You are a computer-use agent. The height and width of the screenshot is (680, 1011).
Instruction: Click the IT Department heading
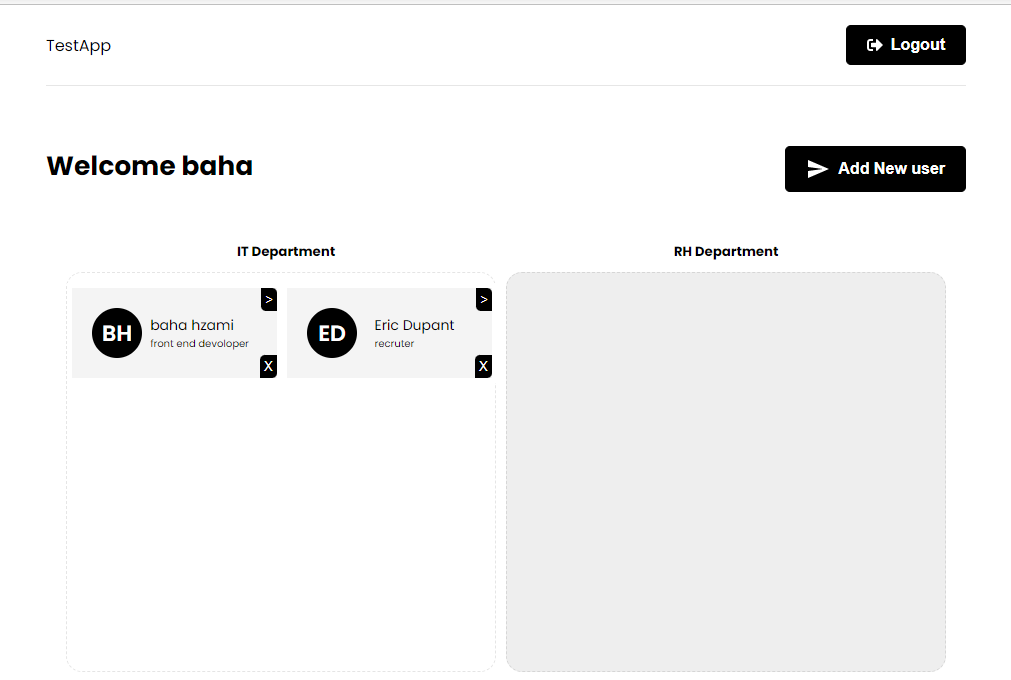(286, 251)
